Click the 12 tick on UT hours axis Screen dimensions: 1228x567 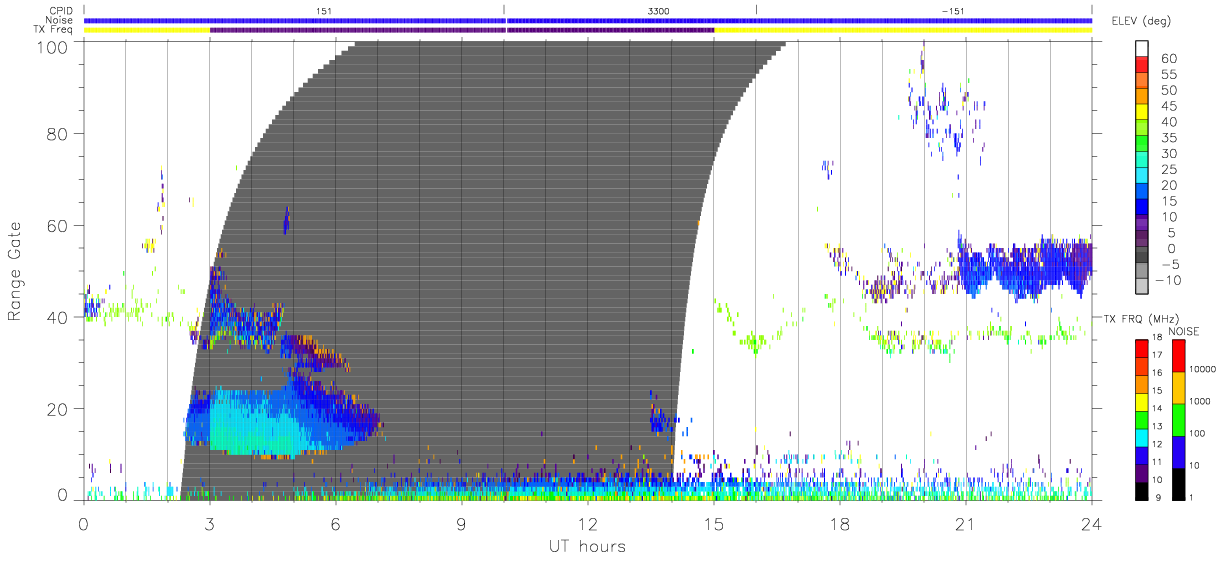pos(588,522)
